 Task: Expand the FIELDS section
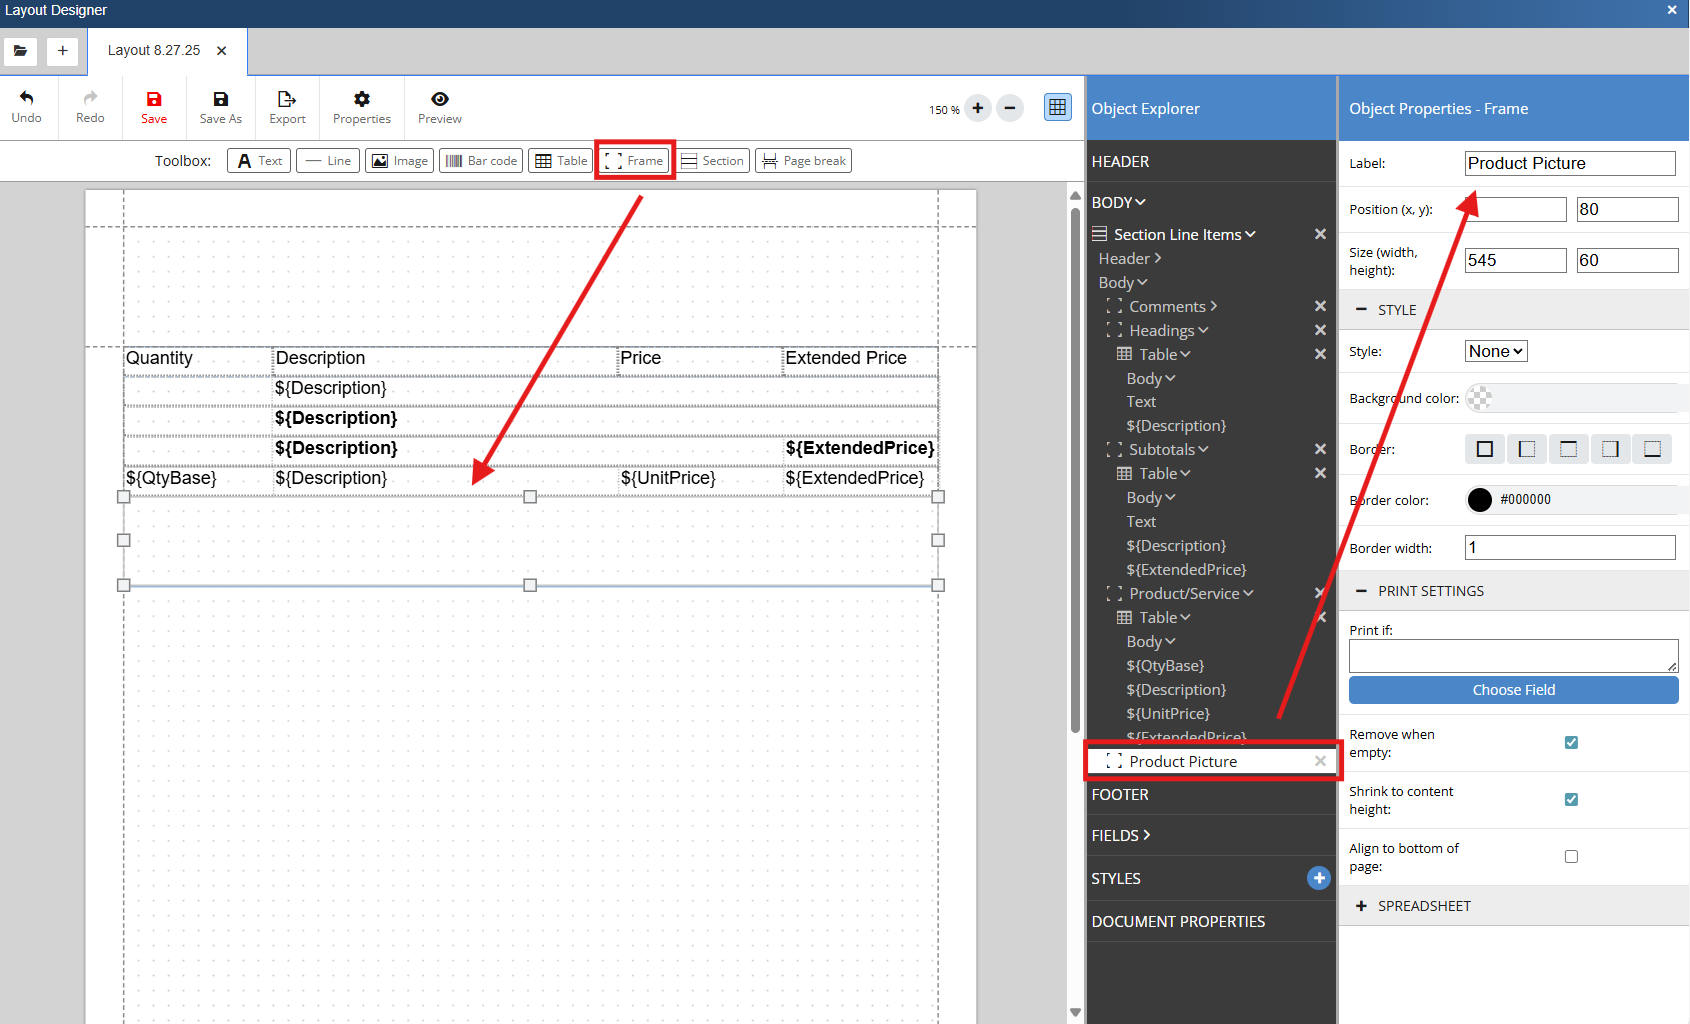click(x=1121, y=835)
